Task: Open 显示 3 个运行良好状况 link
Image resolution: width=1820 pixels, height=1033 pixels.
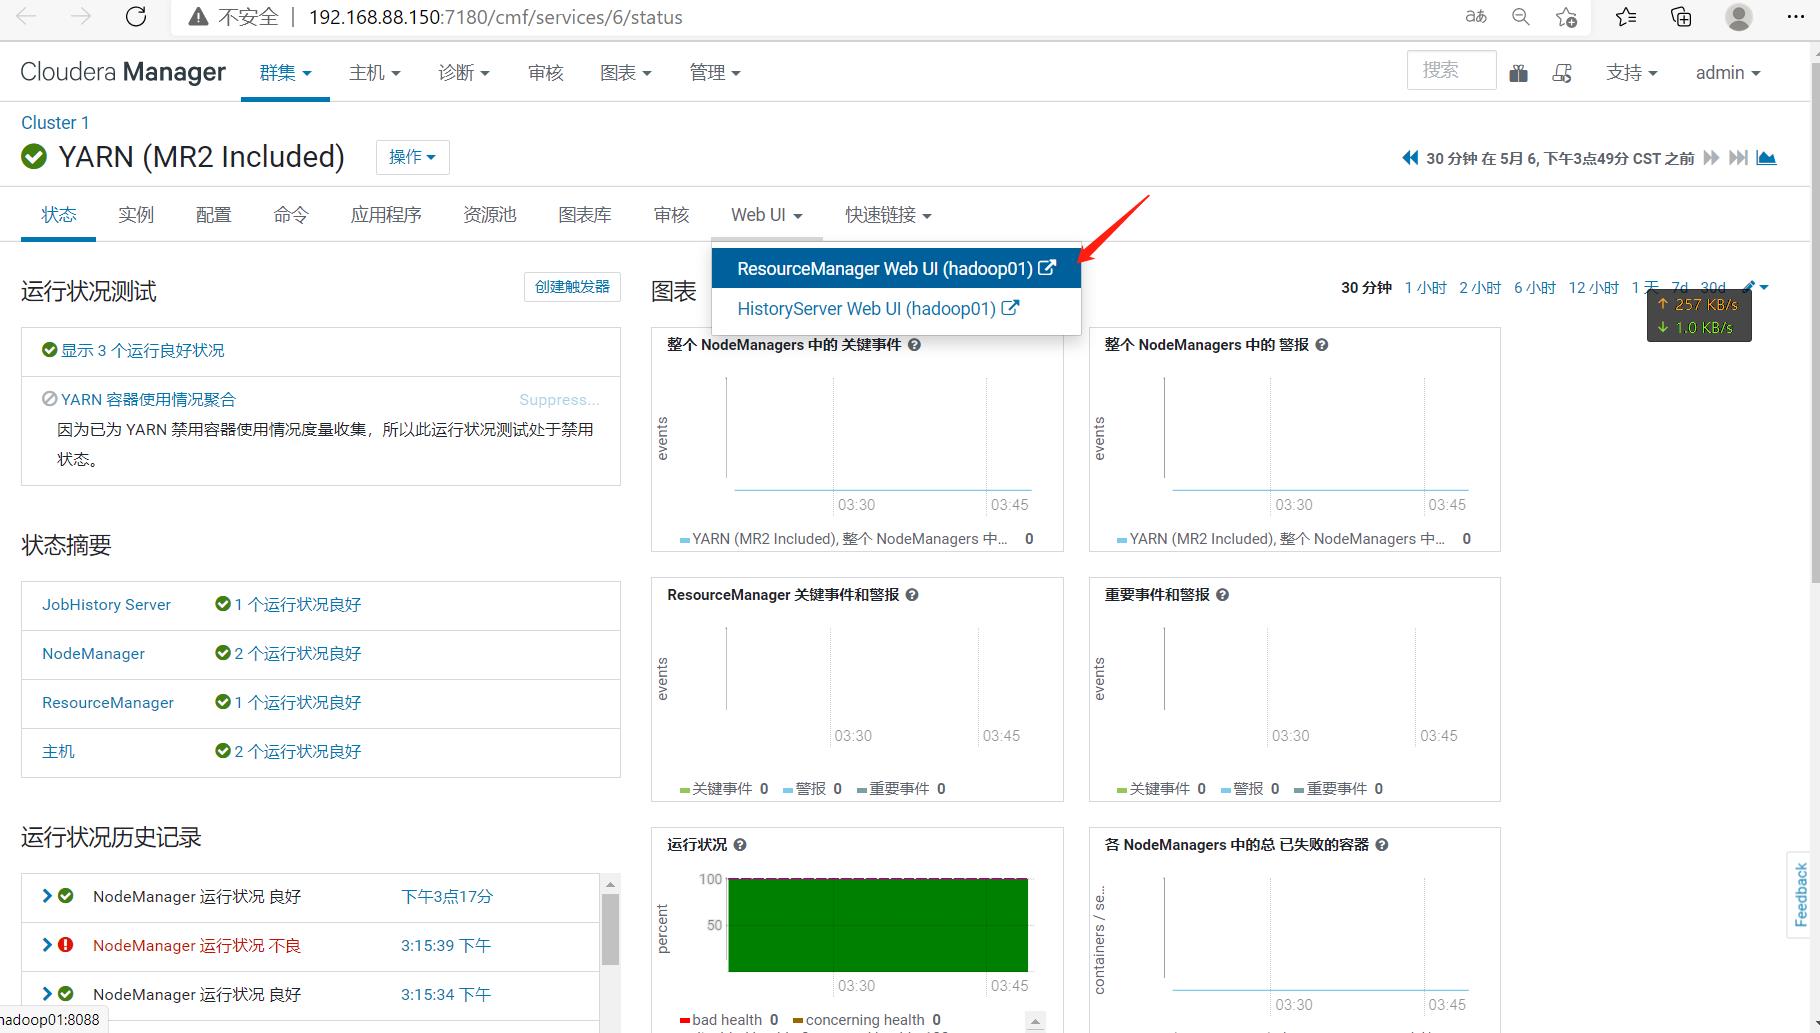Action: [142, 350]
